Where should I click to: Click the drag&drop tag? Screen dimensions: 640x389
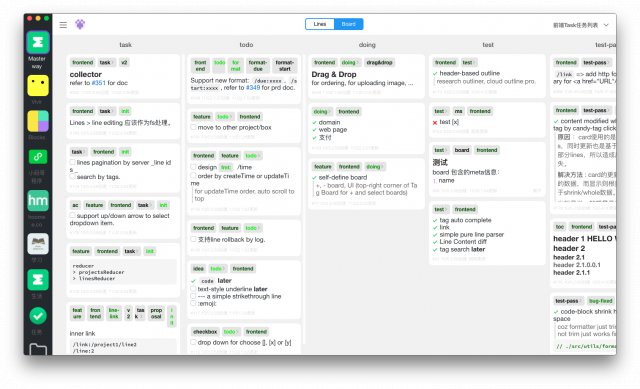[379, 62]
